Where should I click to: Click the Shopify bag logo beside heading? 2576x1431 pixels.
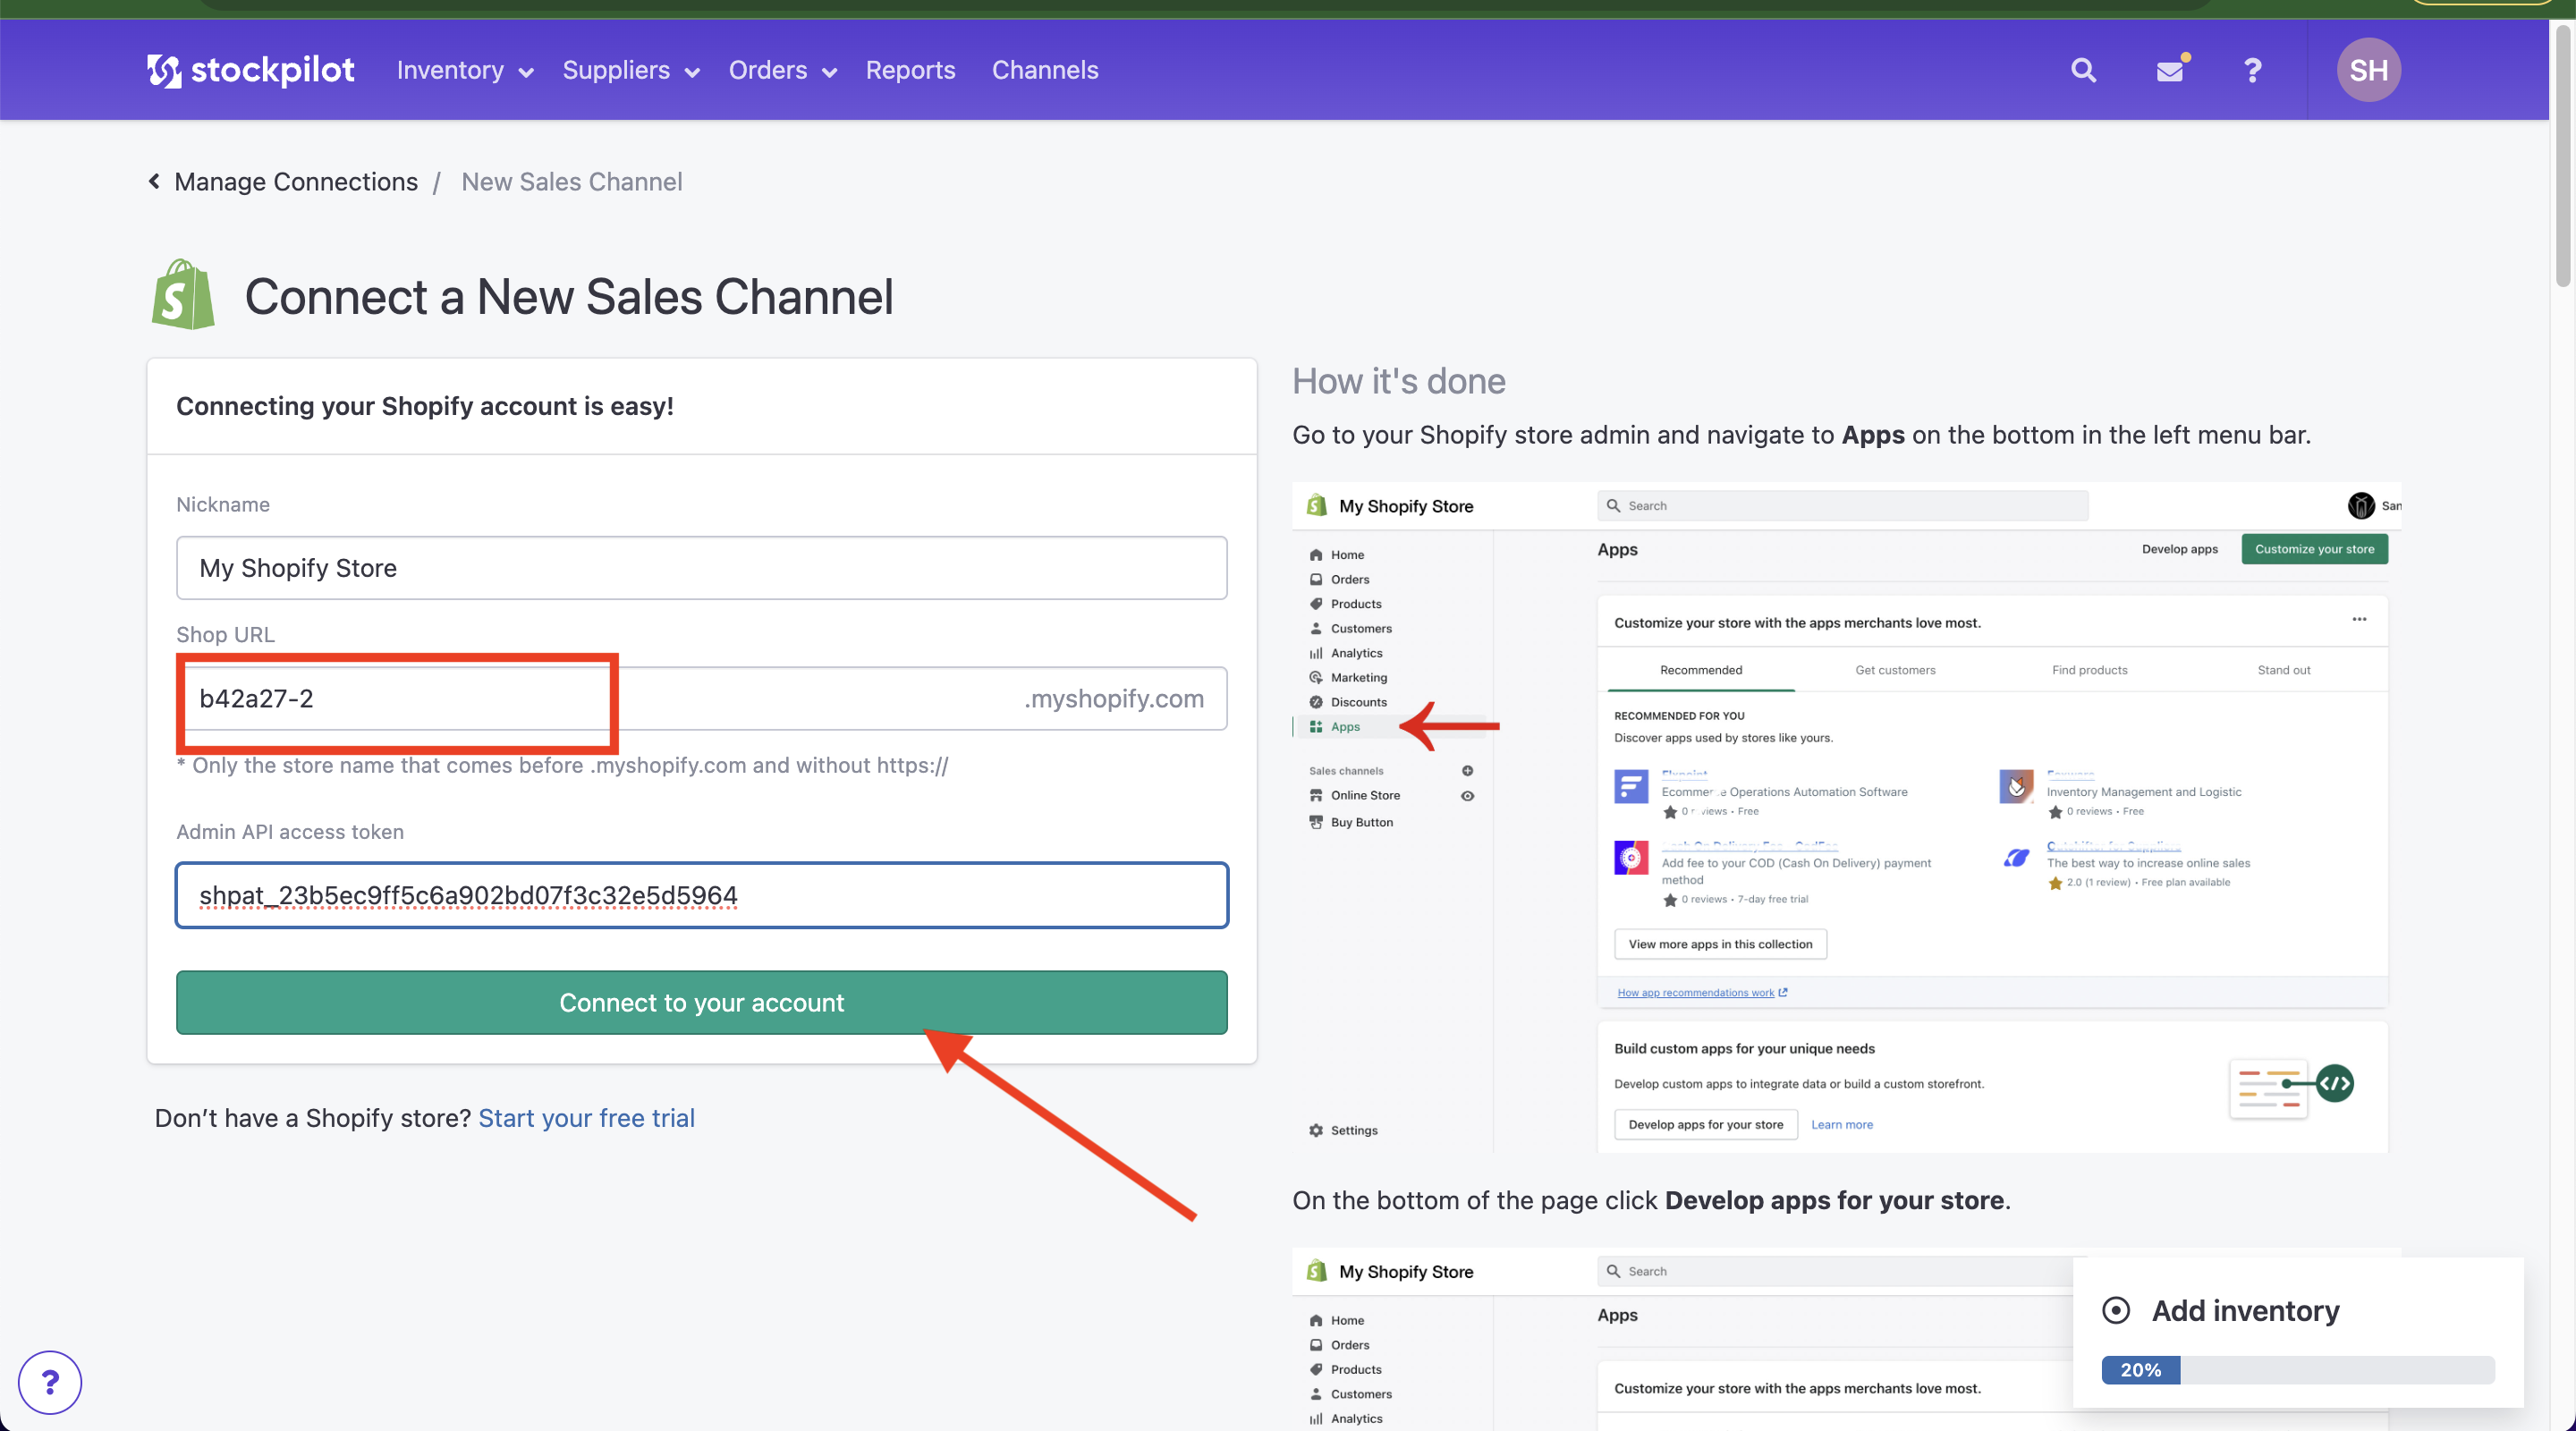point(183,295)
